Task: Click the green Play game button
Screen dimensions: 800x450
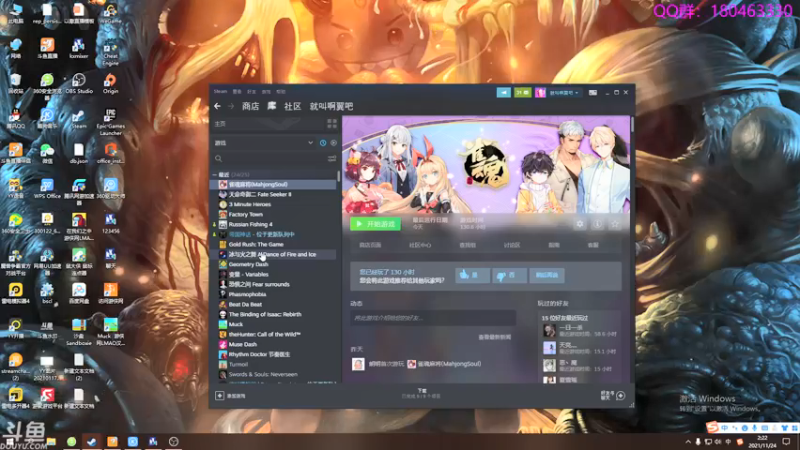Action: [375, 224]
